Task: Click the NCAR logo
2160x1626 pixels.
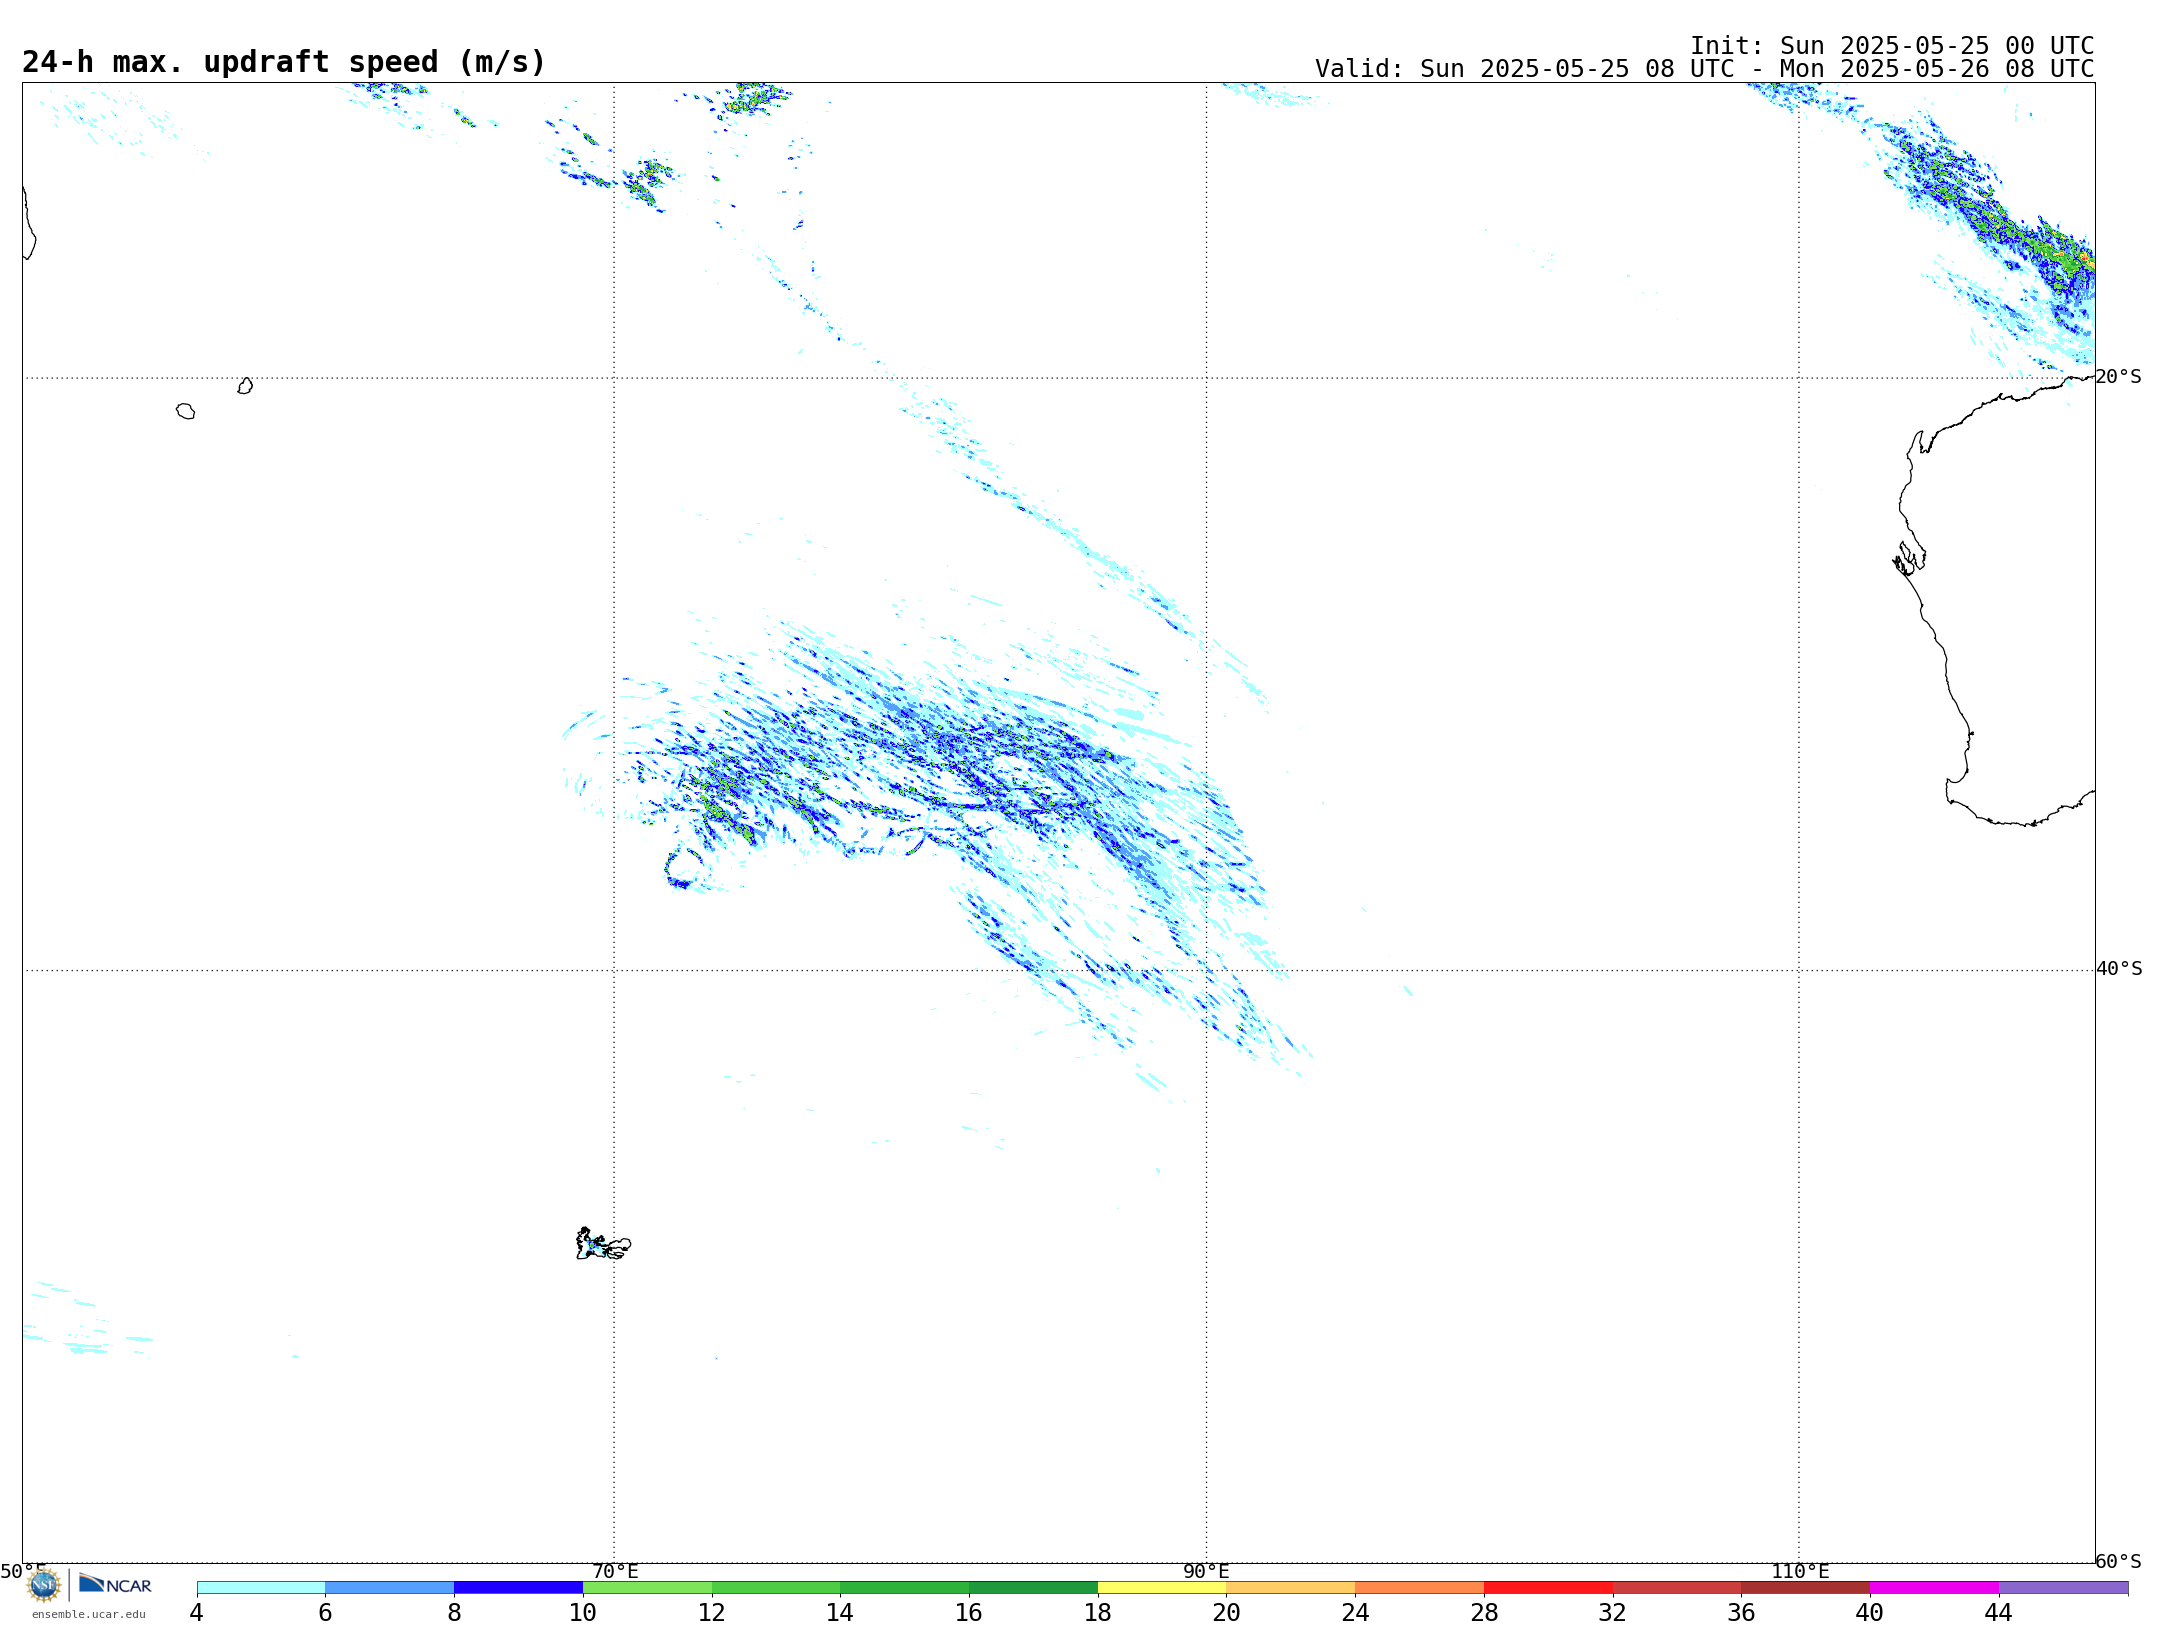Action: pyautogui.click(x=115, y=1584)
